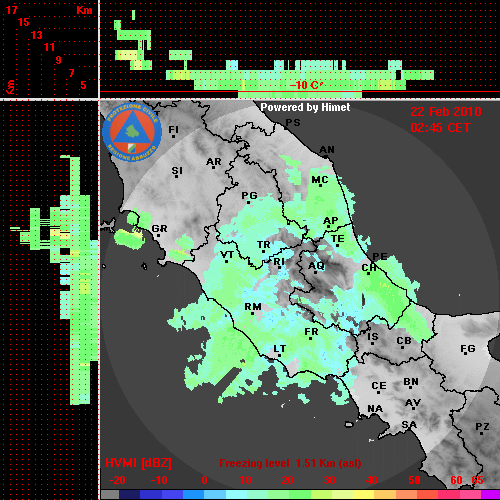The width and height of the screenshot is (500, 500).
Task: Click the city label 'RM'
Action: 253,307
